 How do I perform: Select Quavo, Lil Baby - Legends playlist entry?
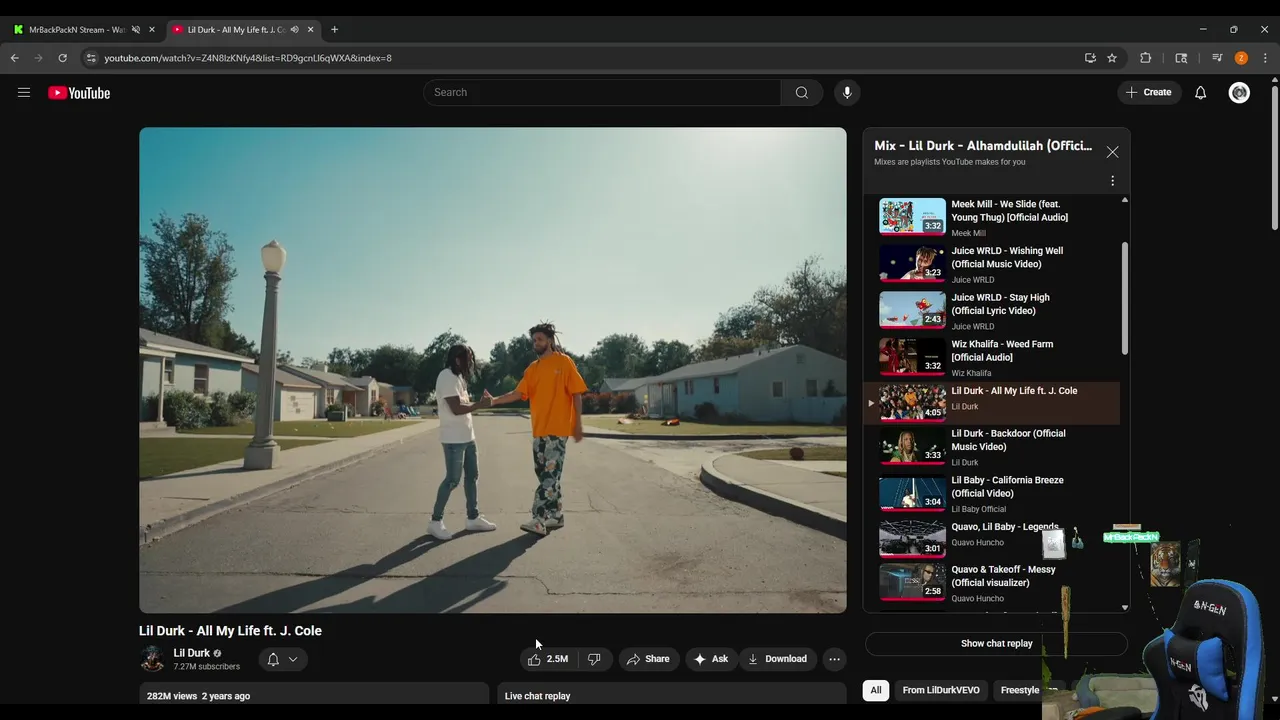991,539
